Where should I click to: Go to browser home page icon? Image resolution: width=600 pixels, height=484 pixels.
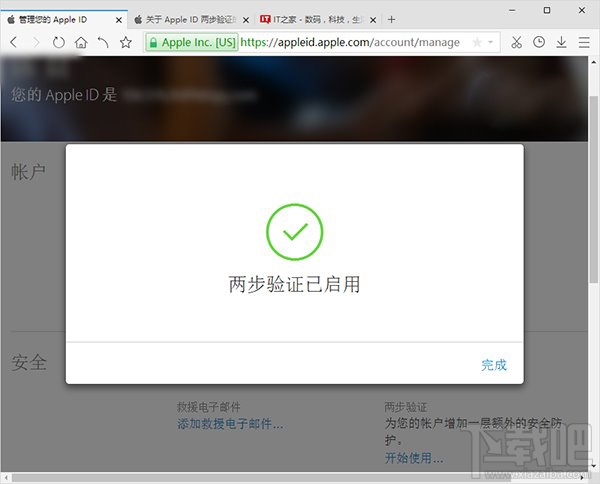point(81,42)
